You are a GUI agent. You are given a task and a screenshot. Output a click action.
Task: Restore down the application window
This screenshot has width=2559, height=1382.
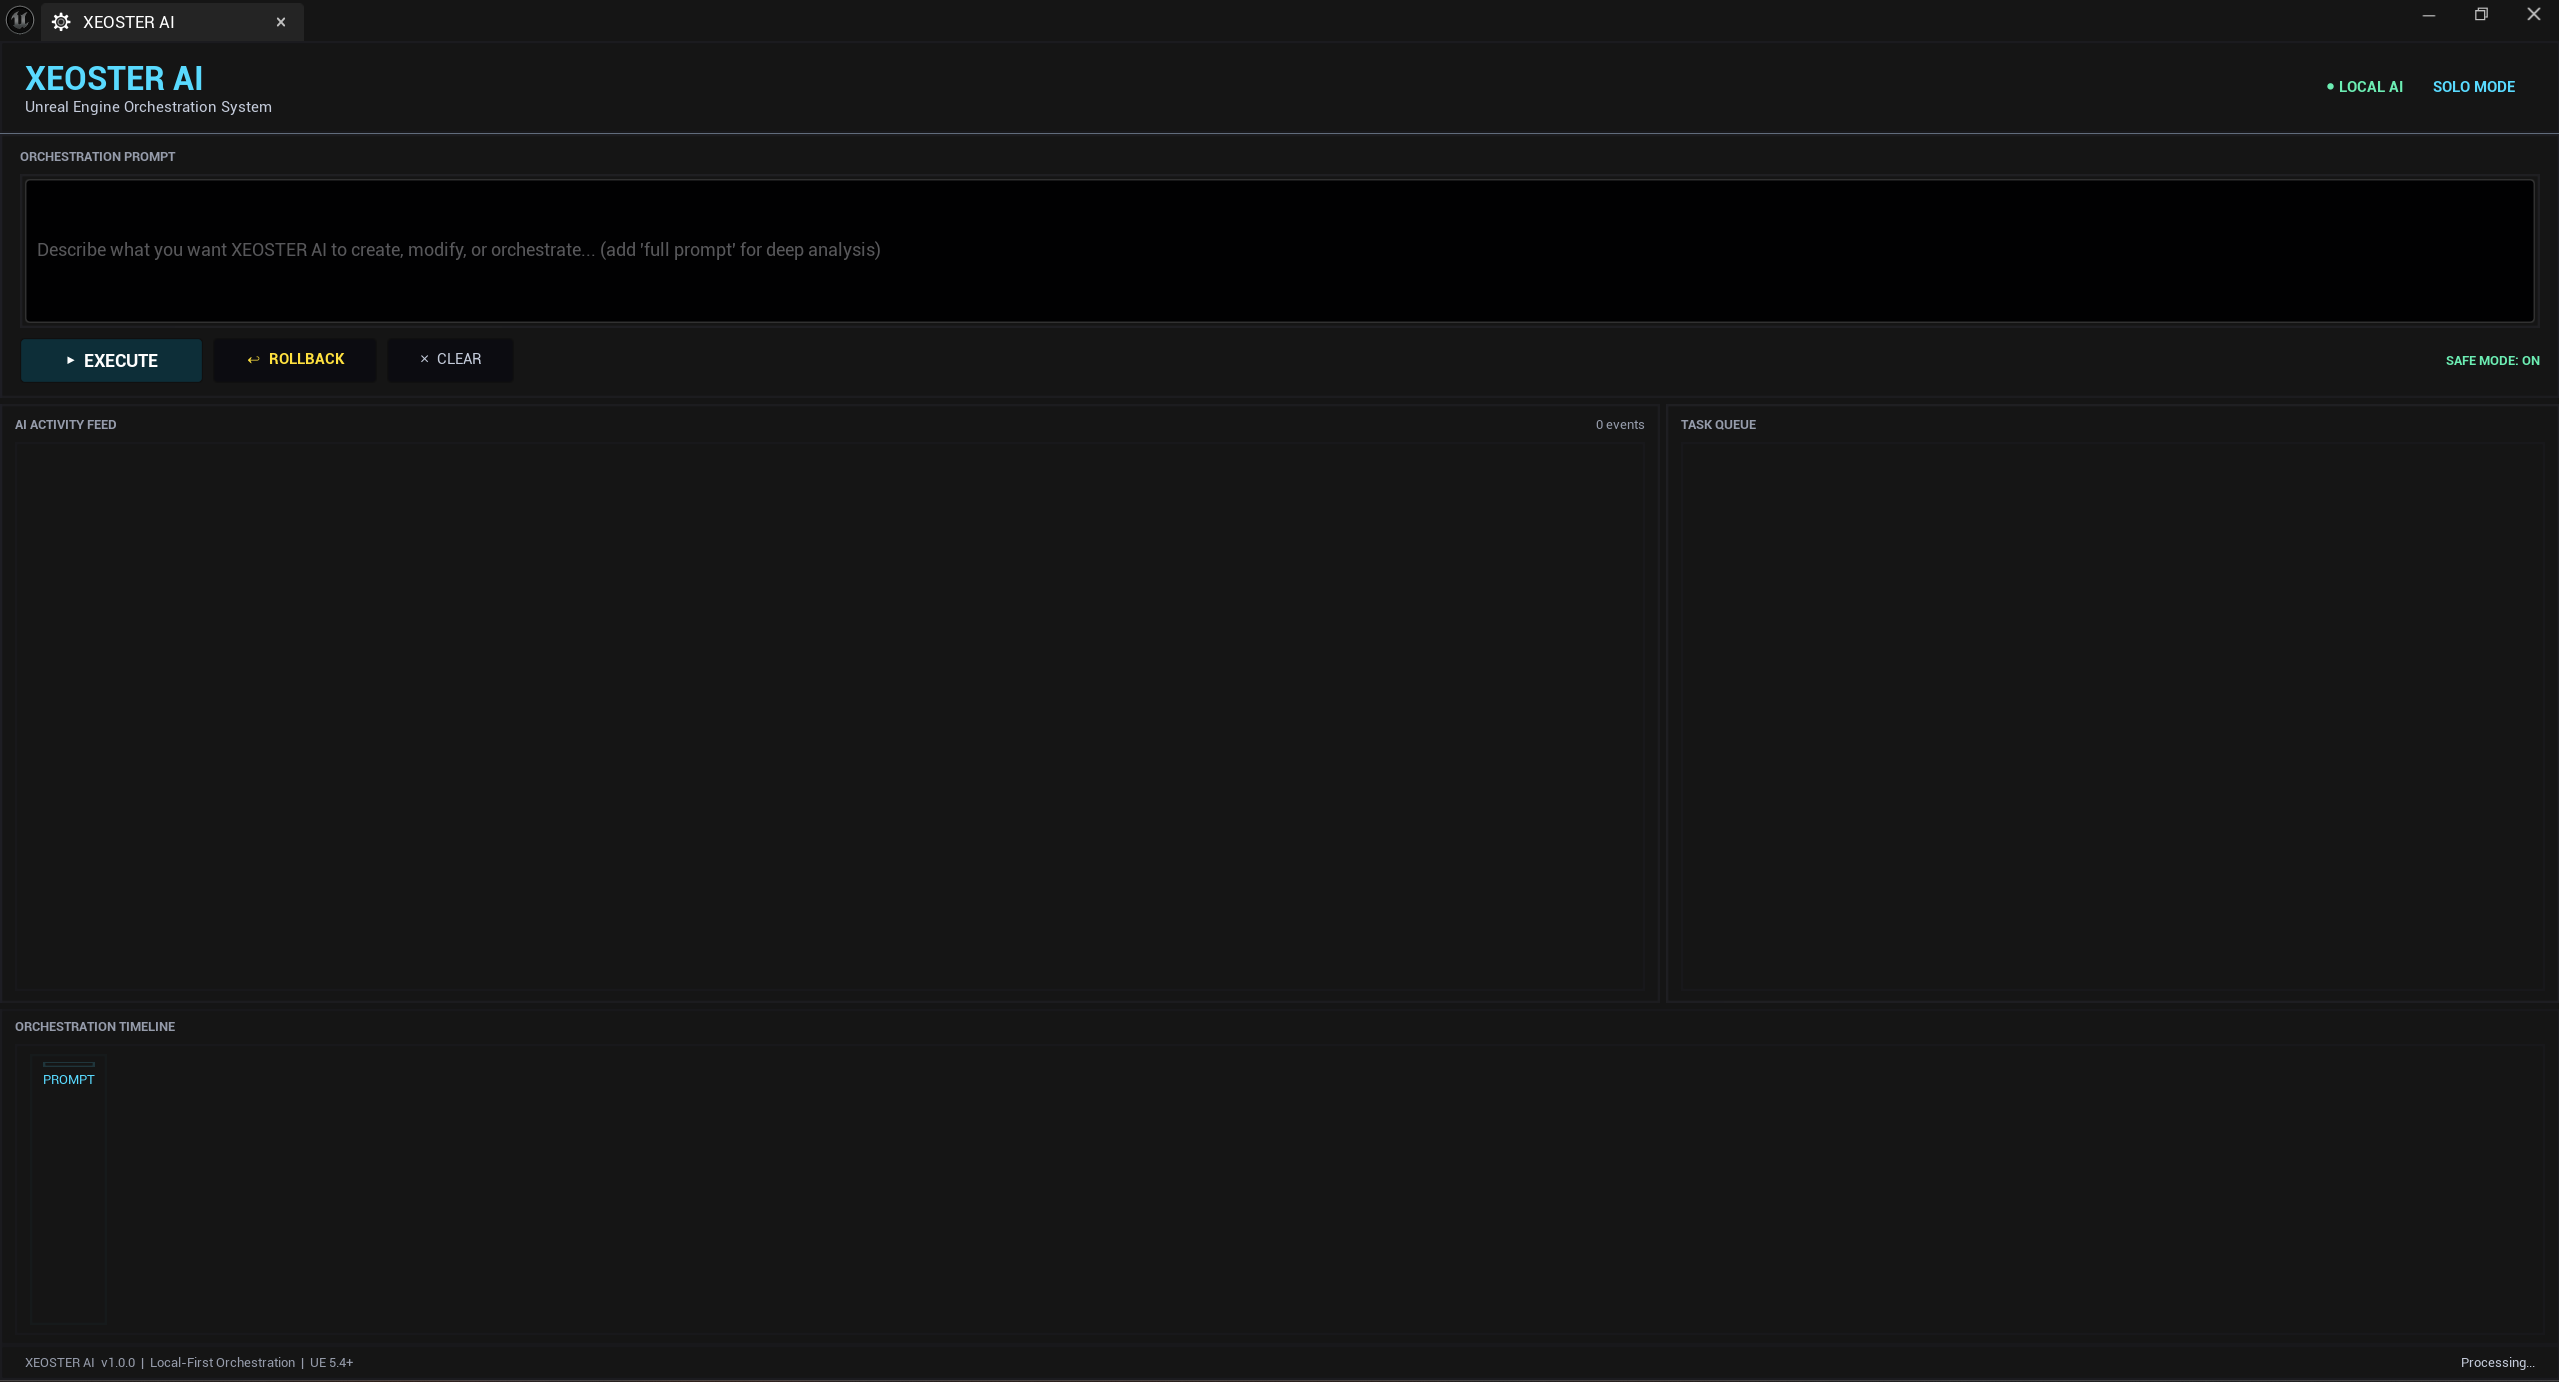click(2481, 15)
